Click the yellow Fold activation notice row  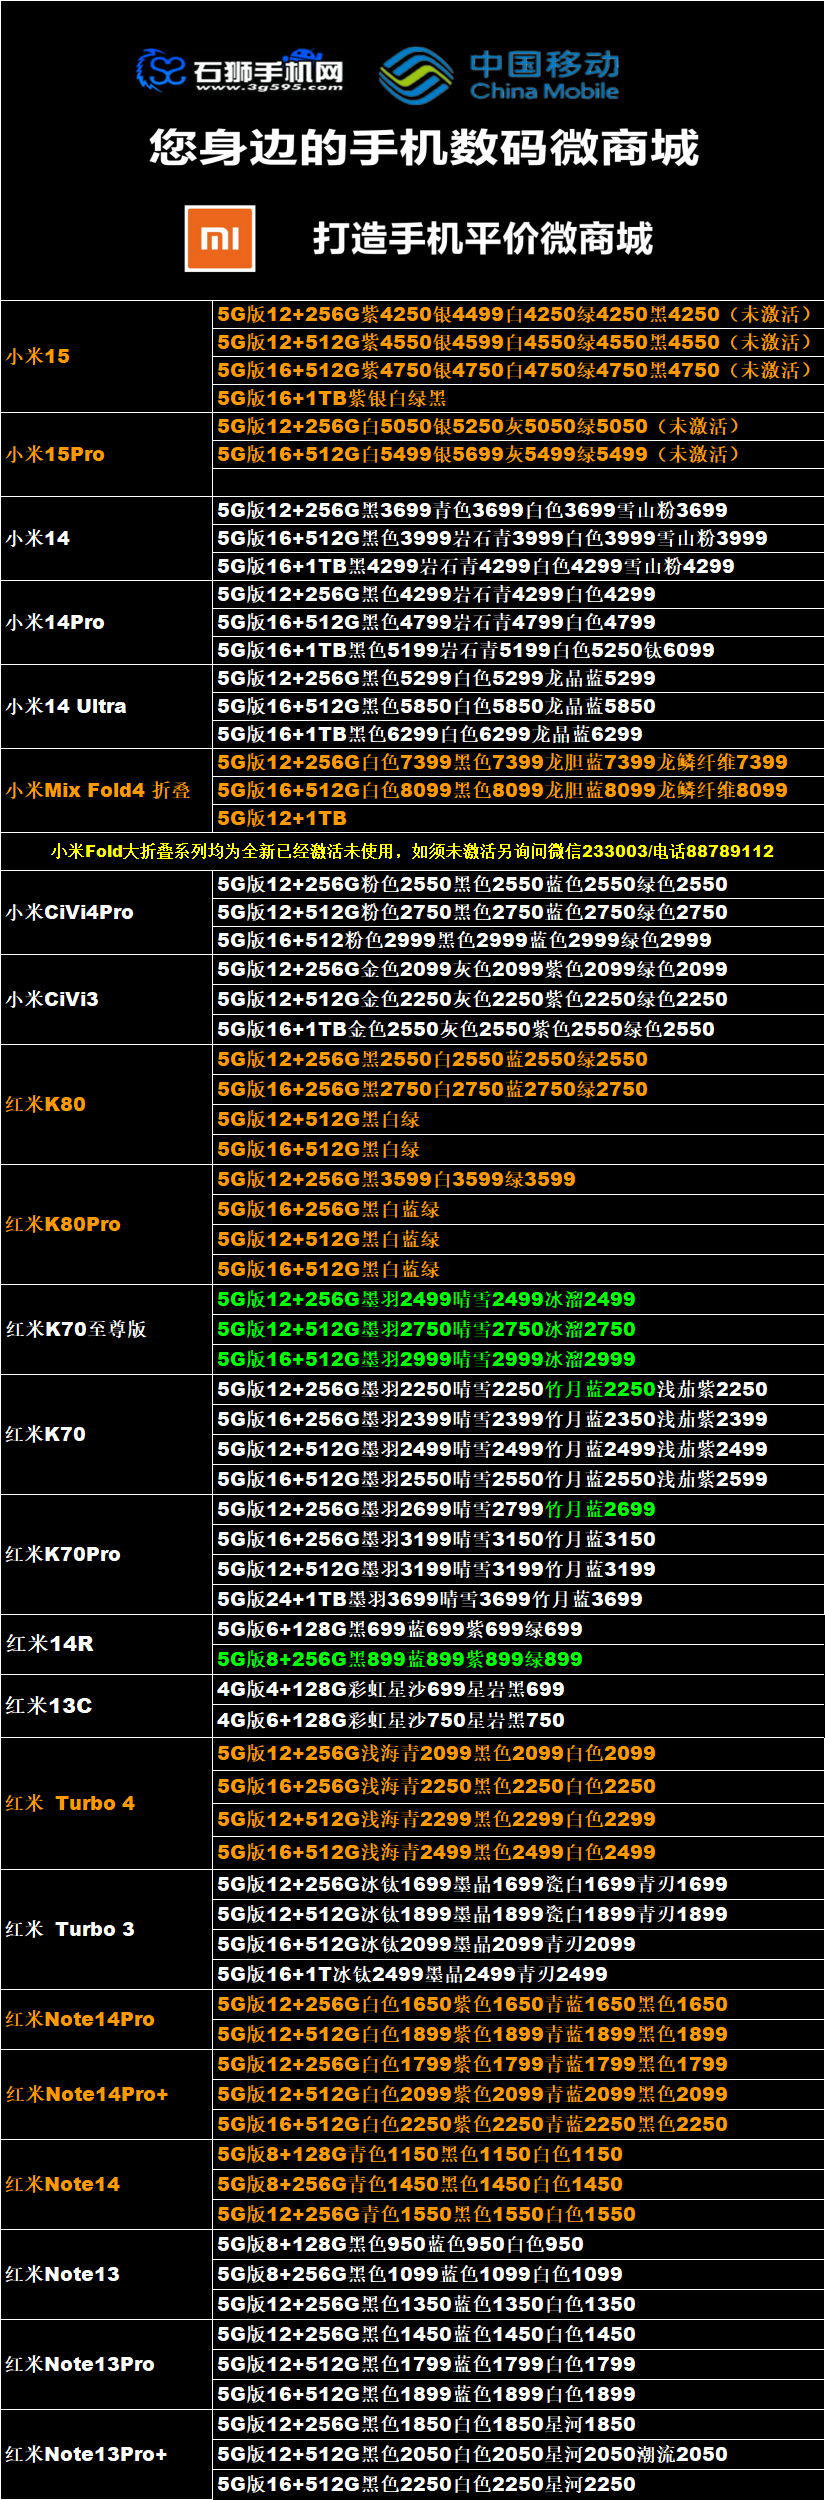coord(412,852)
